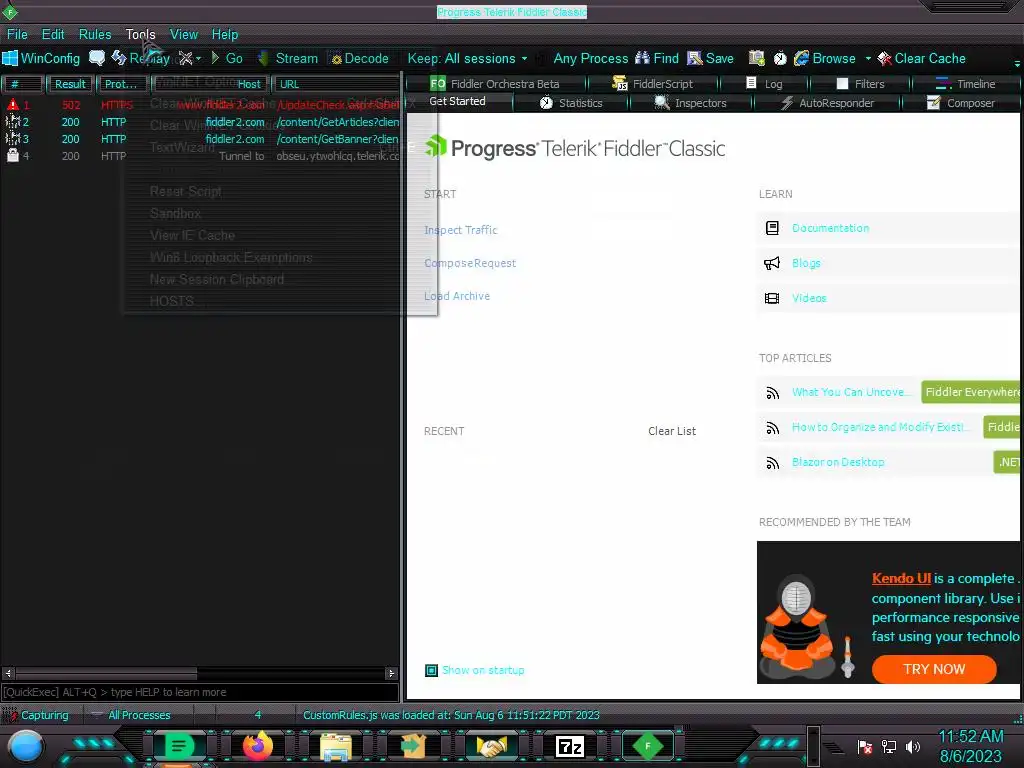The width and height of the screenshot is (1024, 768).
Task: Open the File menu
Action: point(17,34)
